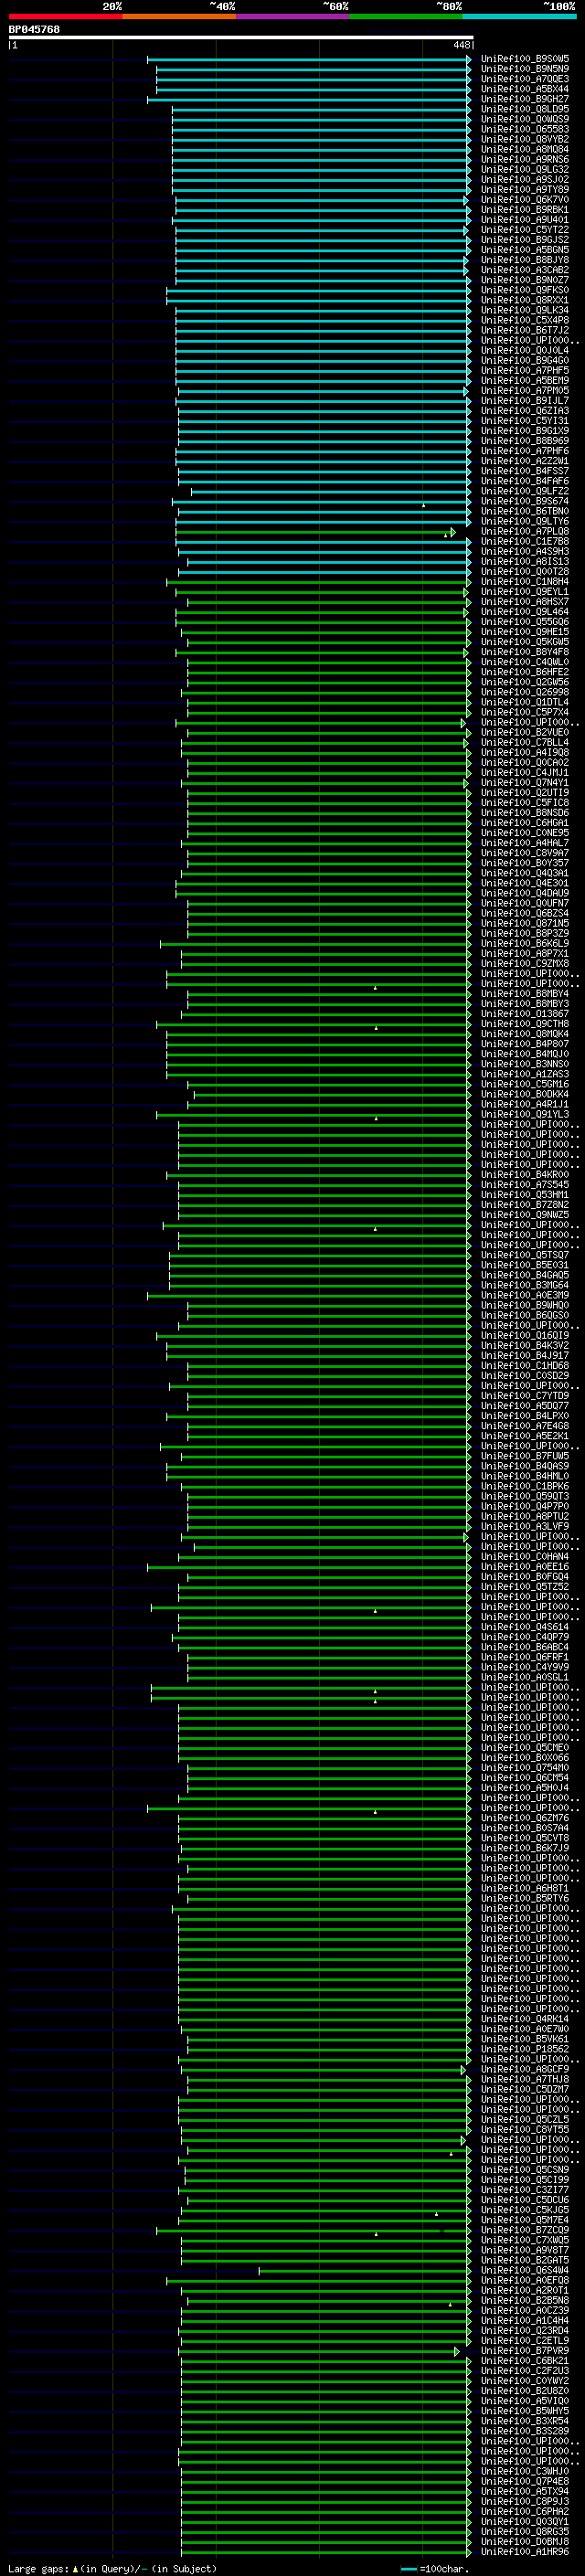The width and height of the screenshot is (585, 2576).
Task: Click the white query length bar
Action: click(241, 37)
